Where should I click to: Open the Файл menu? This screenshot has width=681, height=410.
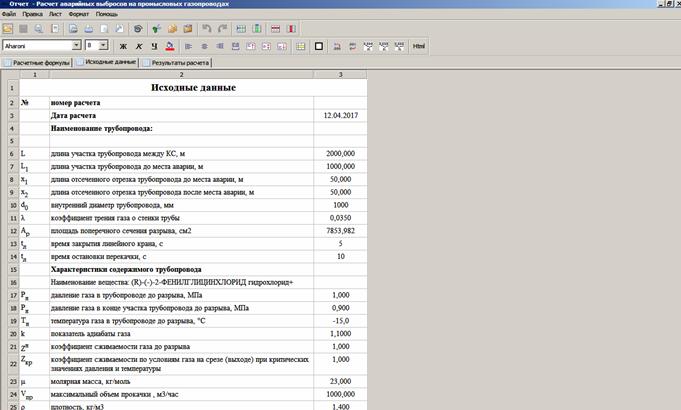pyautogui.click(x=9, y=16)
